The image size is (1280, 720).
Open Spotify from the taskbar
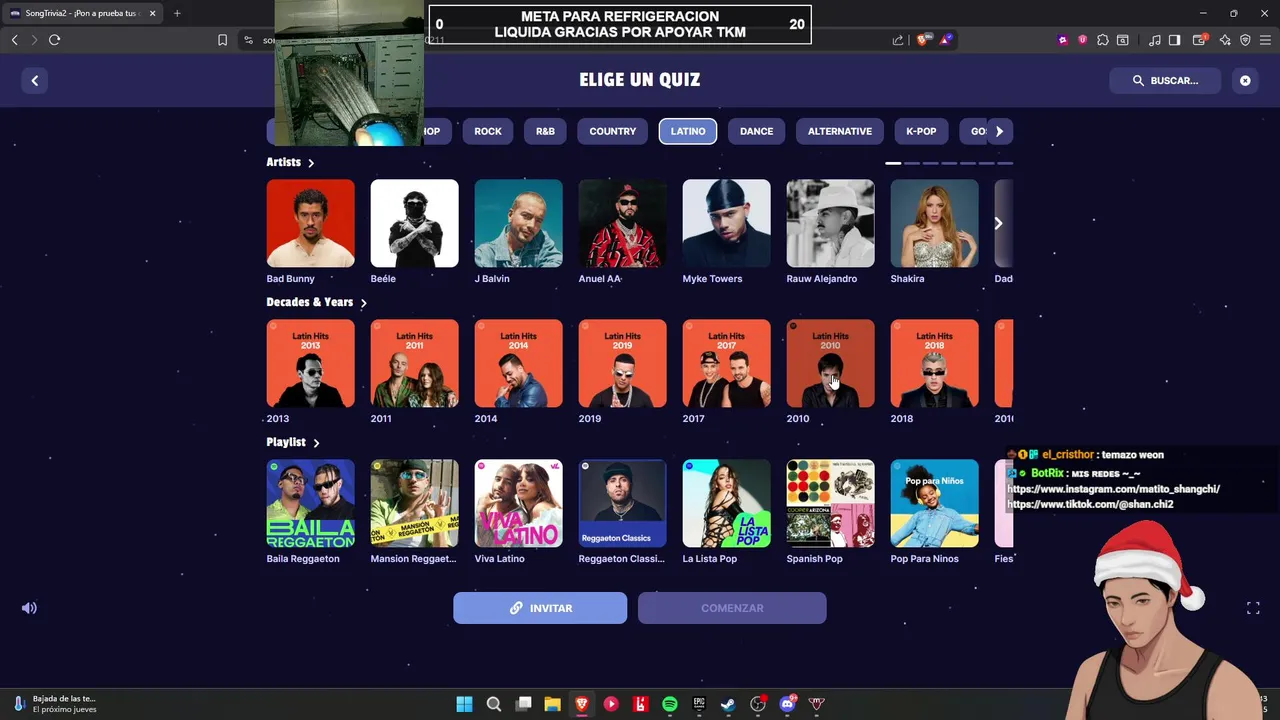pyautogui.click(x=670, y=704)
